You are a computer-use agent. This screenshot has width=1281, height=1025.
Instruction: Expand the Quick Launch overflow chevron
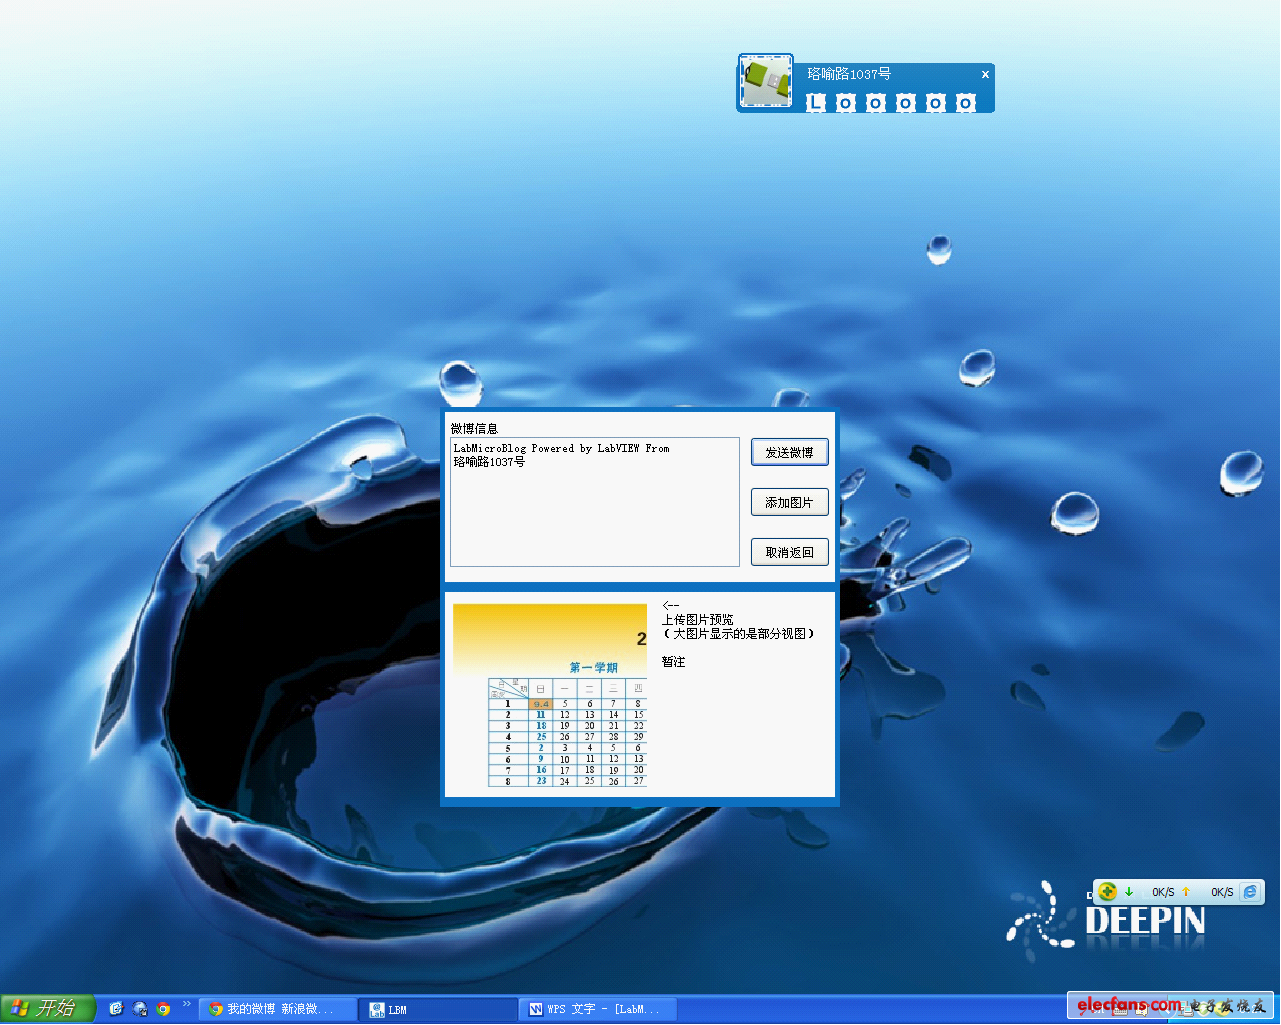pos(186,1004)
